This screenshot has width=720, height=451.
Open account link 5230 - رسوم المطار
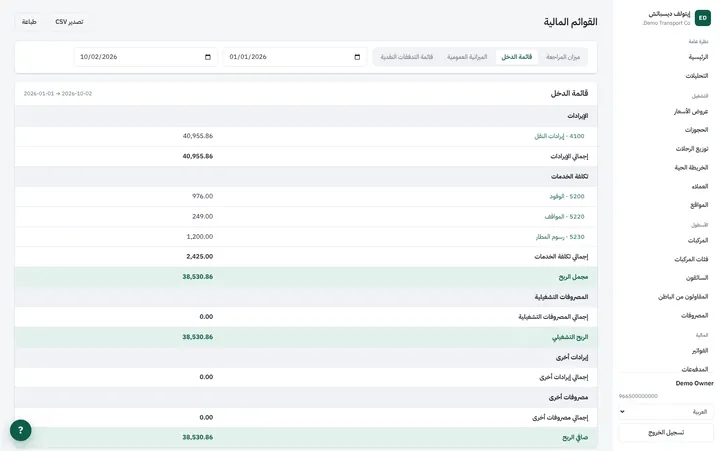point(560,237)
